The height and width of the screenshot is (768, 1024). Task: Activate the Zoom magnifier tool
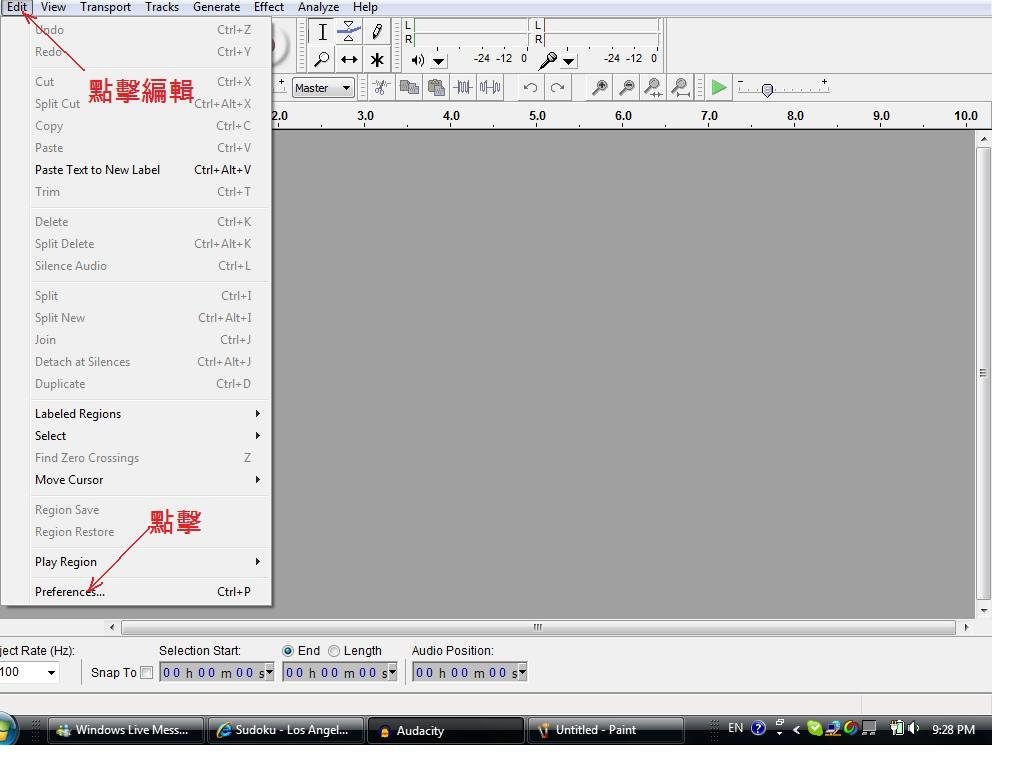(x=322, y=59)
